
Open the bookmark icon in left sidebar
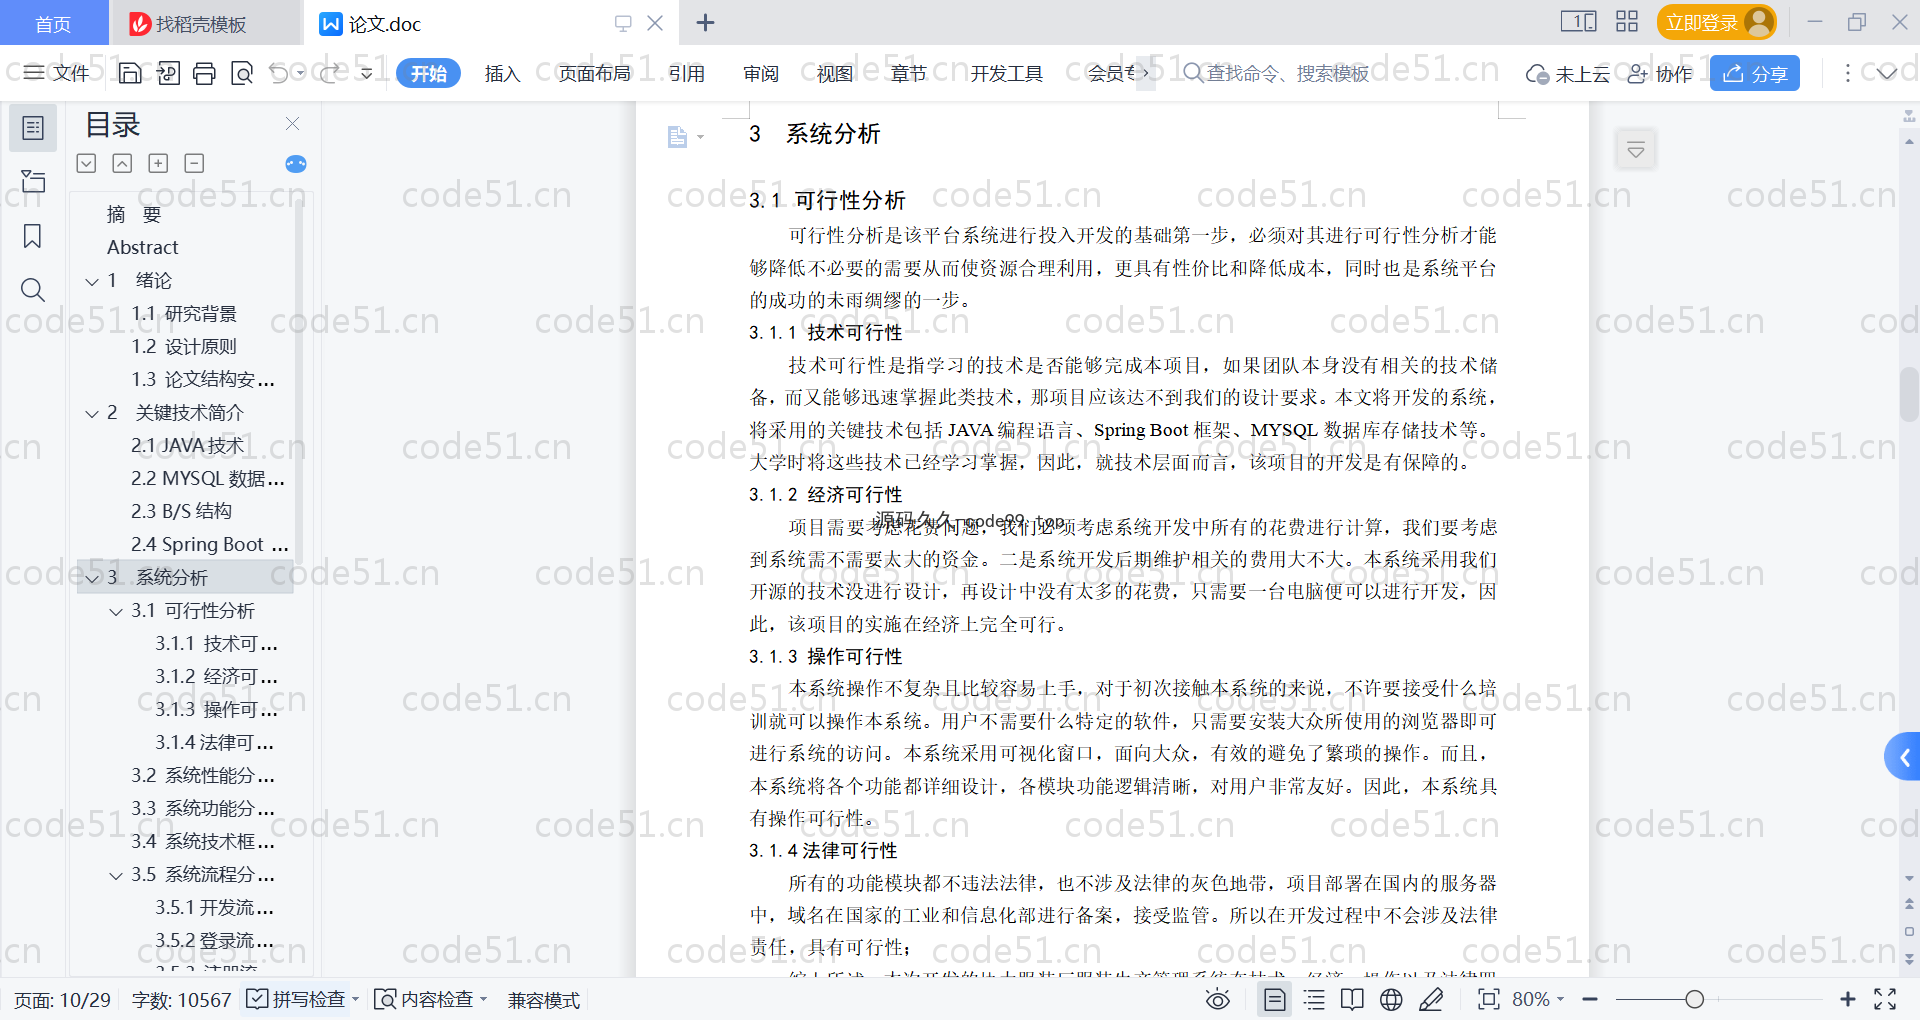(x=33, y=236)
